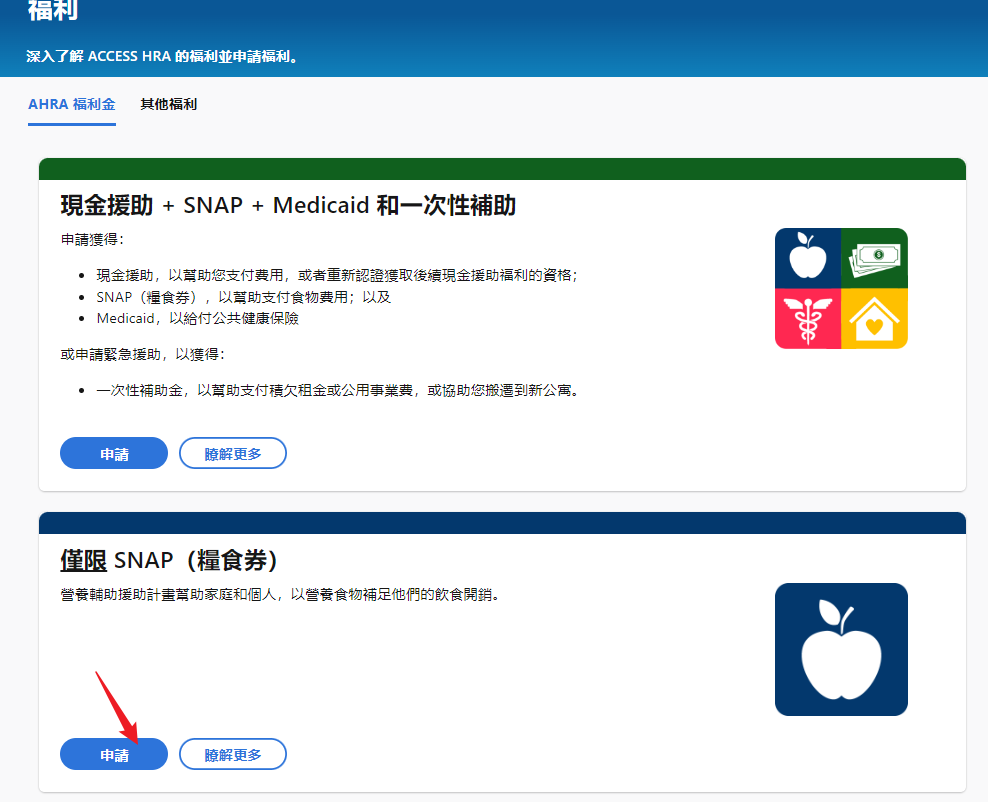Image resolution: width=988 pixels, height=802 pixels.
Task: Click the cash money icon on green tile
Action: click(875, 258)
